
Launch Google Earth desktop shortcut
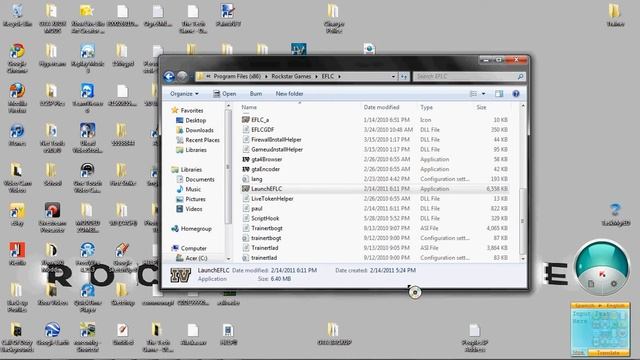point(53,334)
